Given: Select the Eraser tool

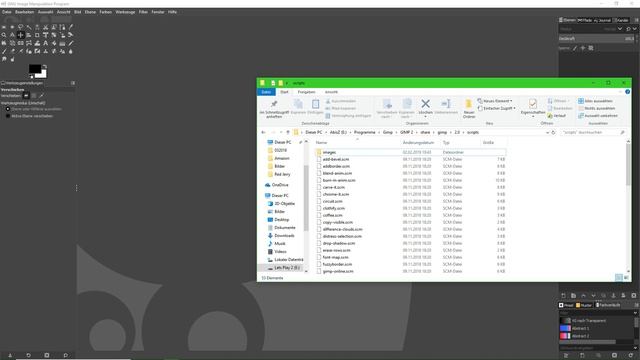Looking at the screenshot, I should tap(12, 51).
